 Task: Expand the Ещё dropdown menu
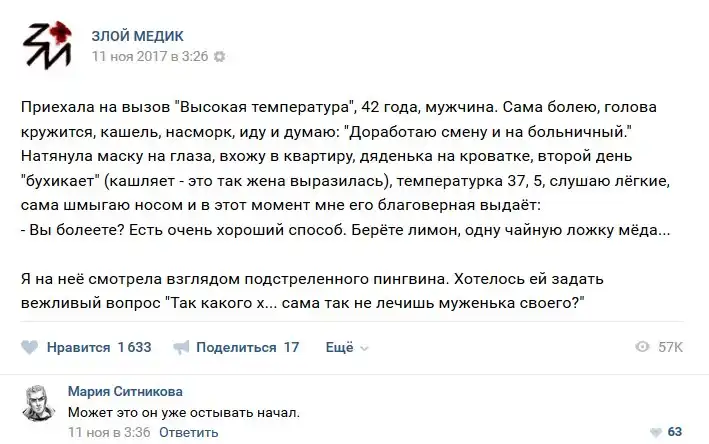click(340, 347)
